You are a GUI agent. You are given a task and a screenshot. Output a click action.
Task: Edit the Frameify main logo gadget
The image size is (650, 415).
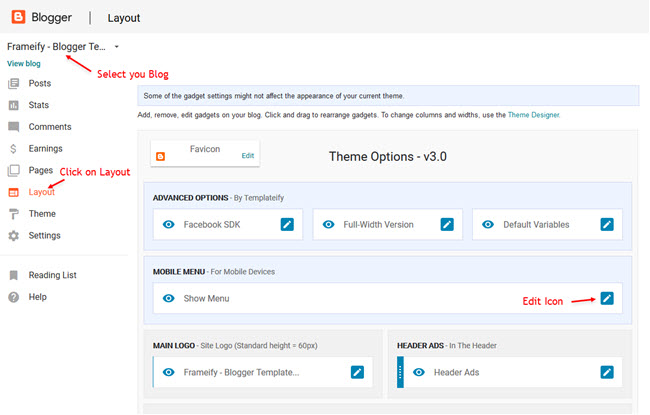357,372
